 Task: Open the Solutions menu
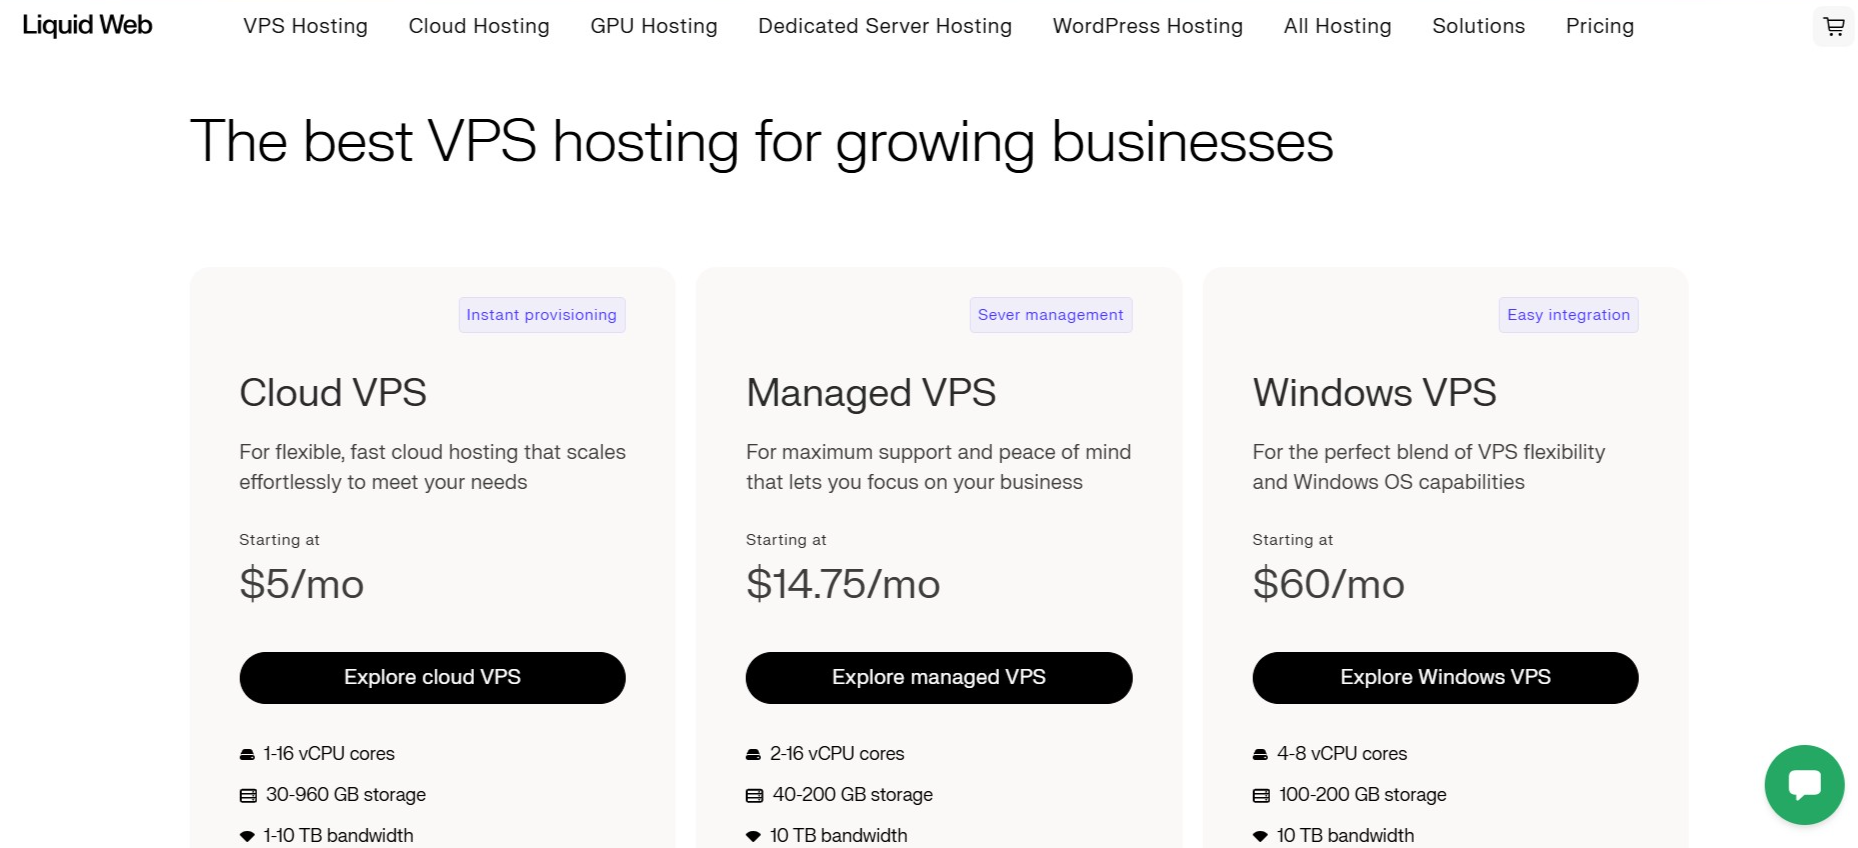click(1479, 26)
